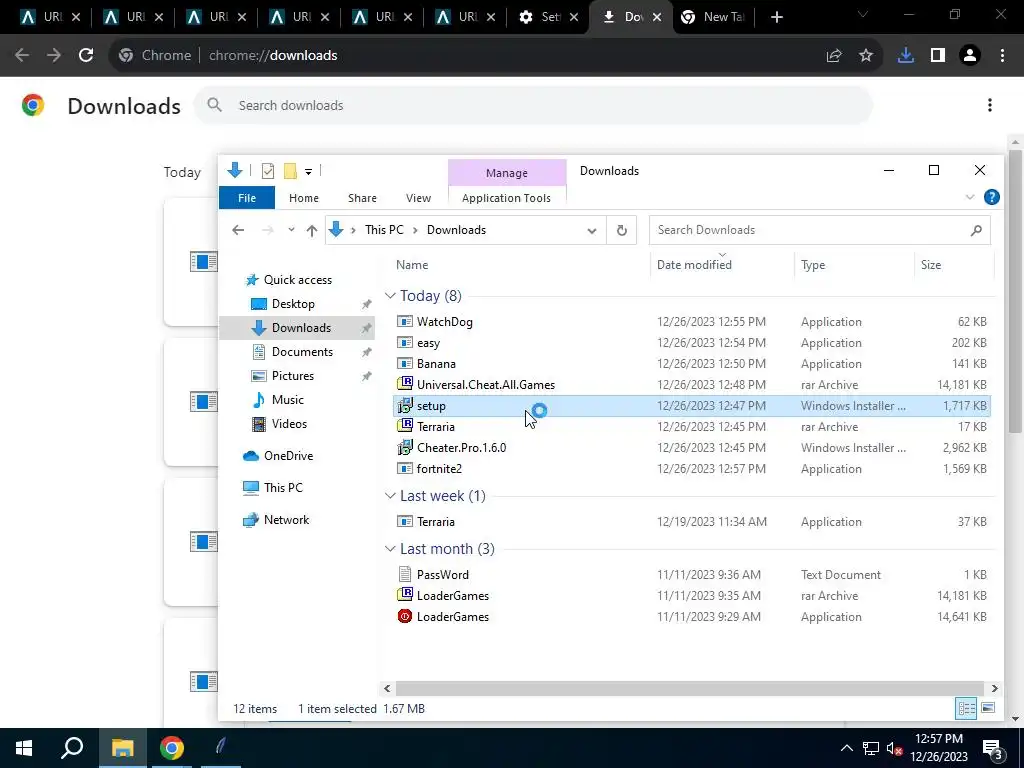Refresh the Downloads folder view
The width and height of the screenshot is (1024, 768).
click(x=622, y=230)
